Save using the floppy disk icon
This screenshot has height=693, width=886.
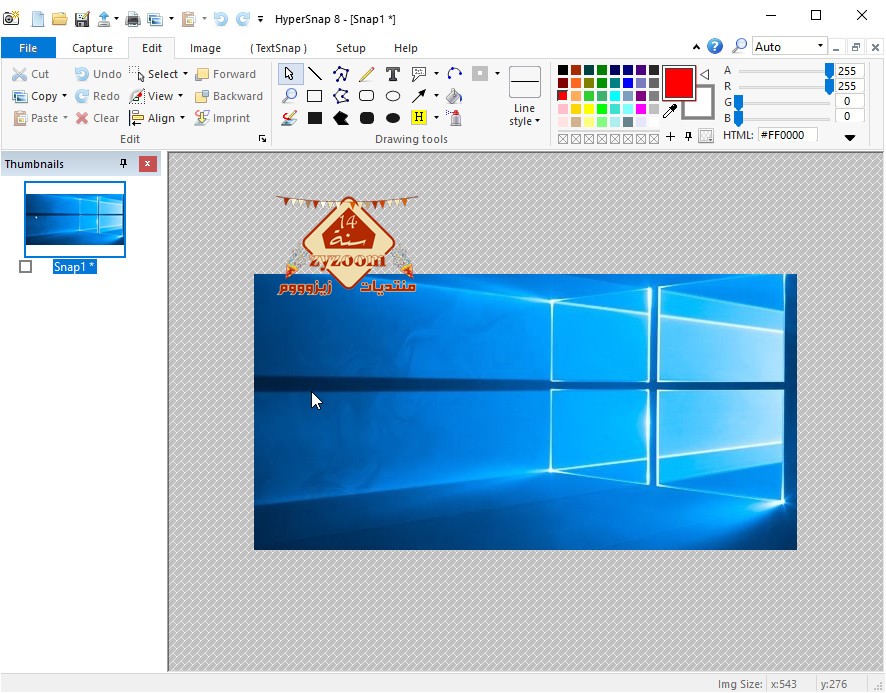pos(82,19)
